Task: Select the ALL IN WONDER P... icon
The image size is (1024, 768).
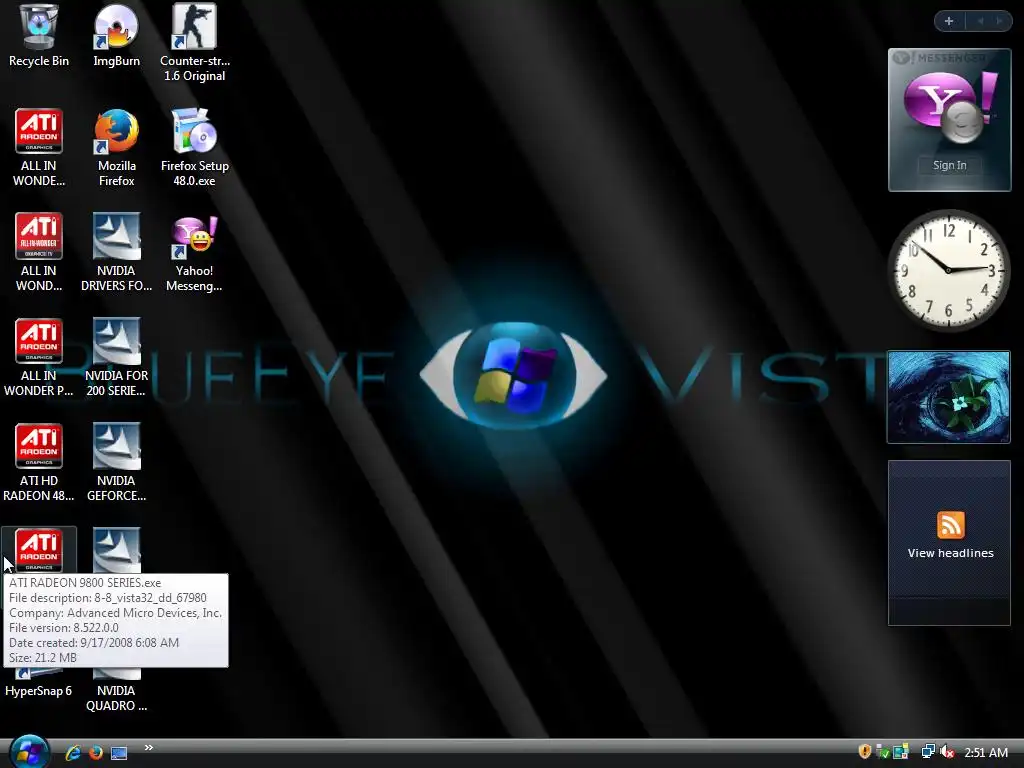Action: [x=39, y=342]
